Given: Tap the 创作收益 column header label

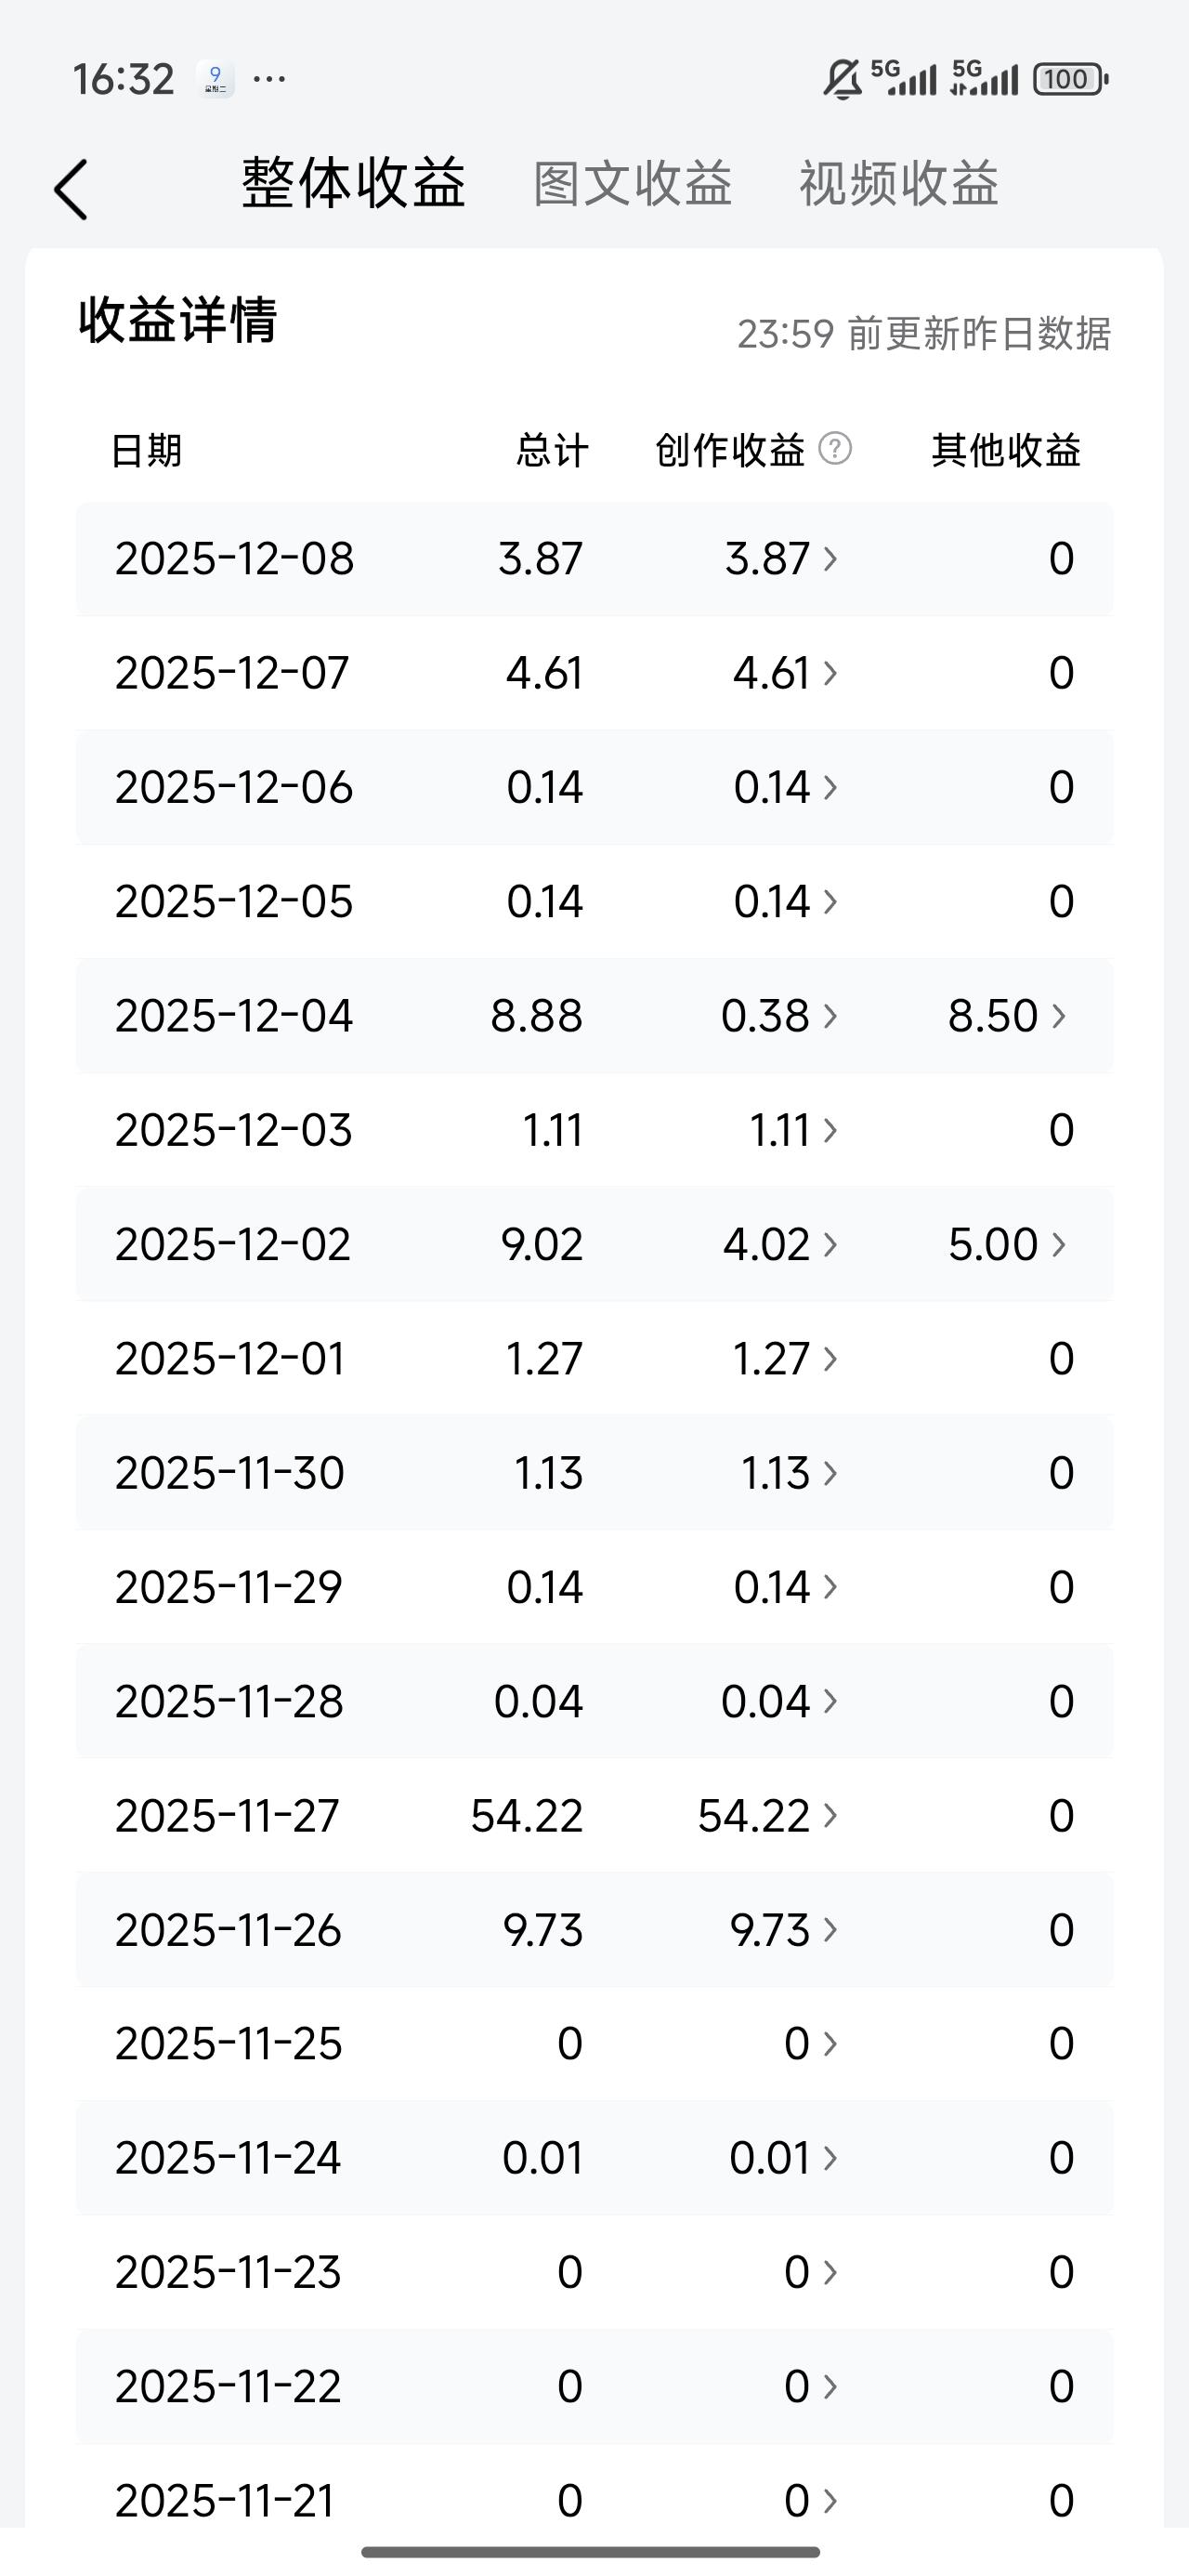Looking at the screenshot, I should pos(730,450).
